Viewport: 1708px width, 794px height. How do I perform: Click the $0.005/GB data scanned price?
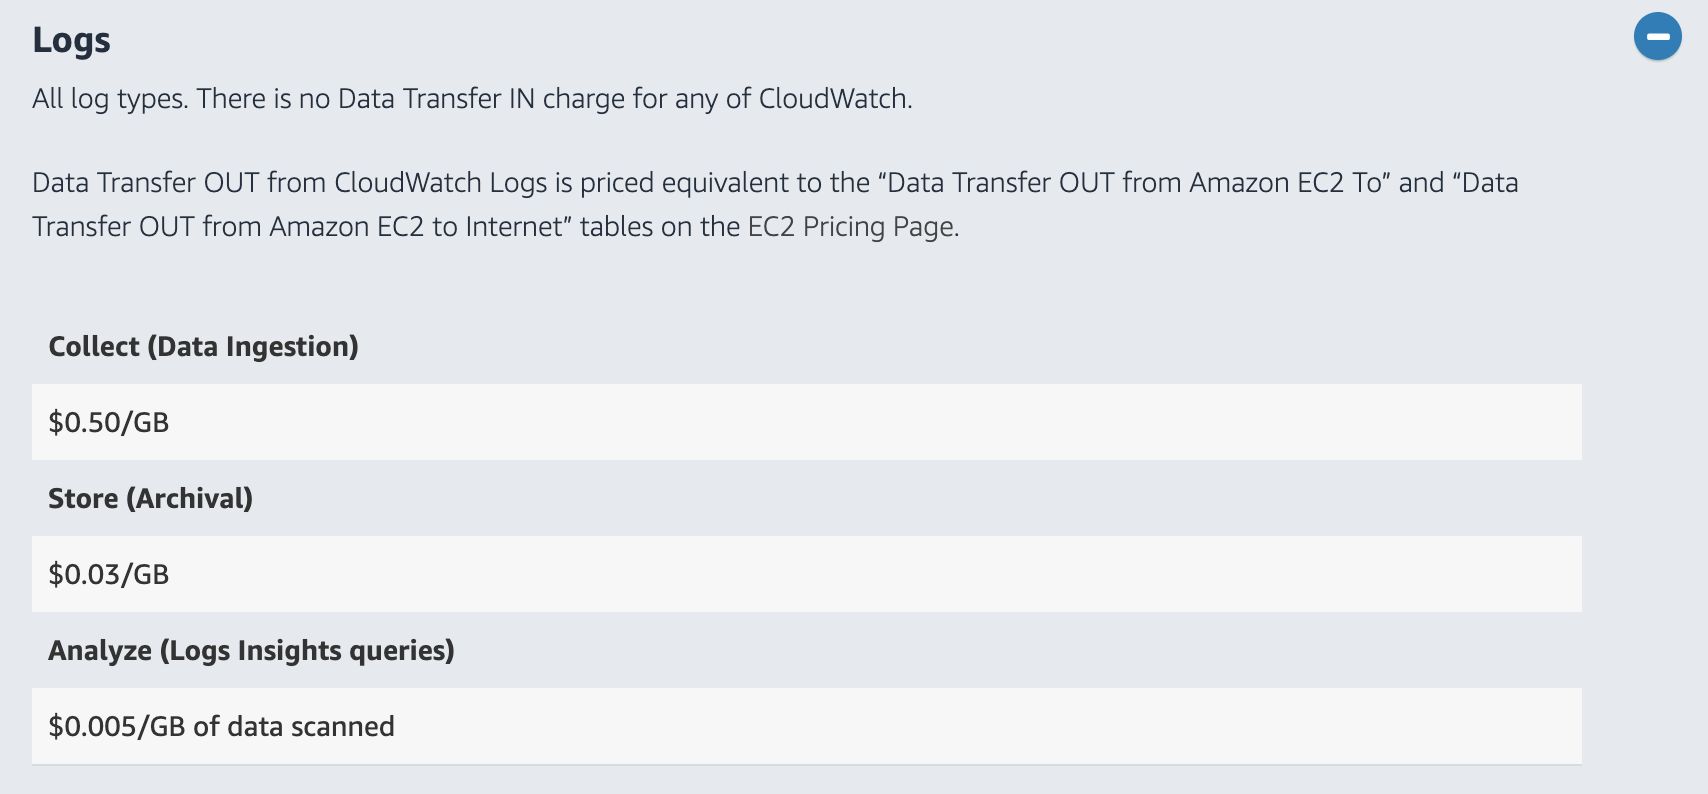(x=222, y=726)
